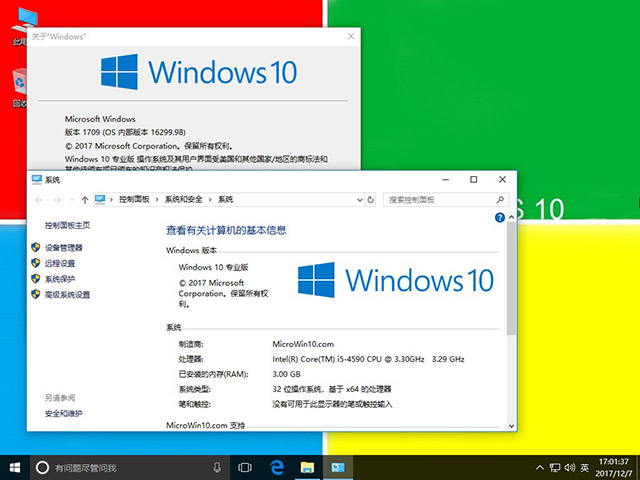Click the microphone icon in search box

click(x=217, y=468)
